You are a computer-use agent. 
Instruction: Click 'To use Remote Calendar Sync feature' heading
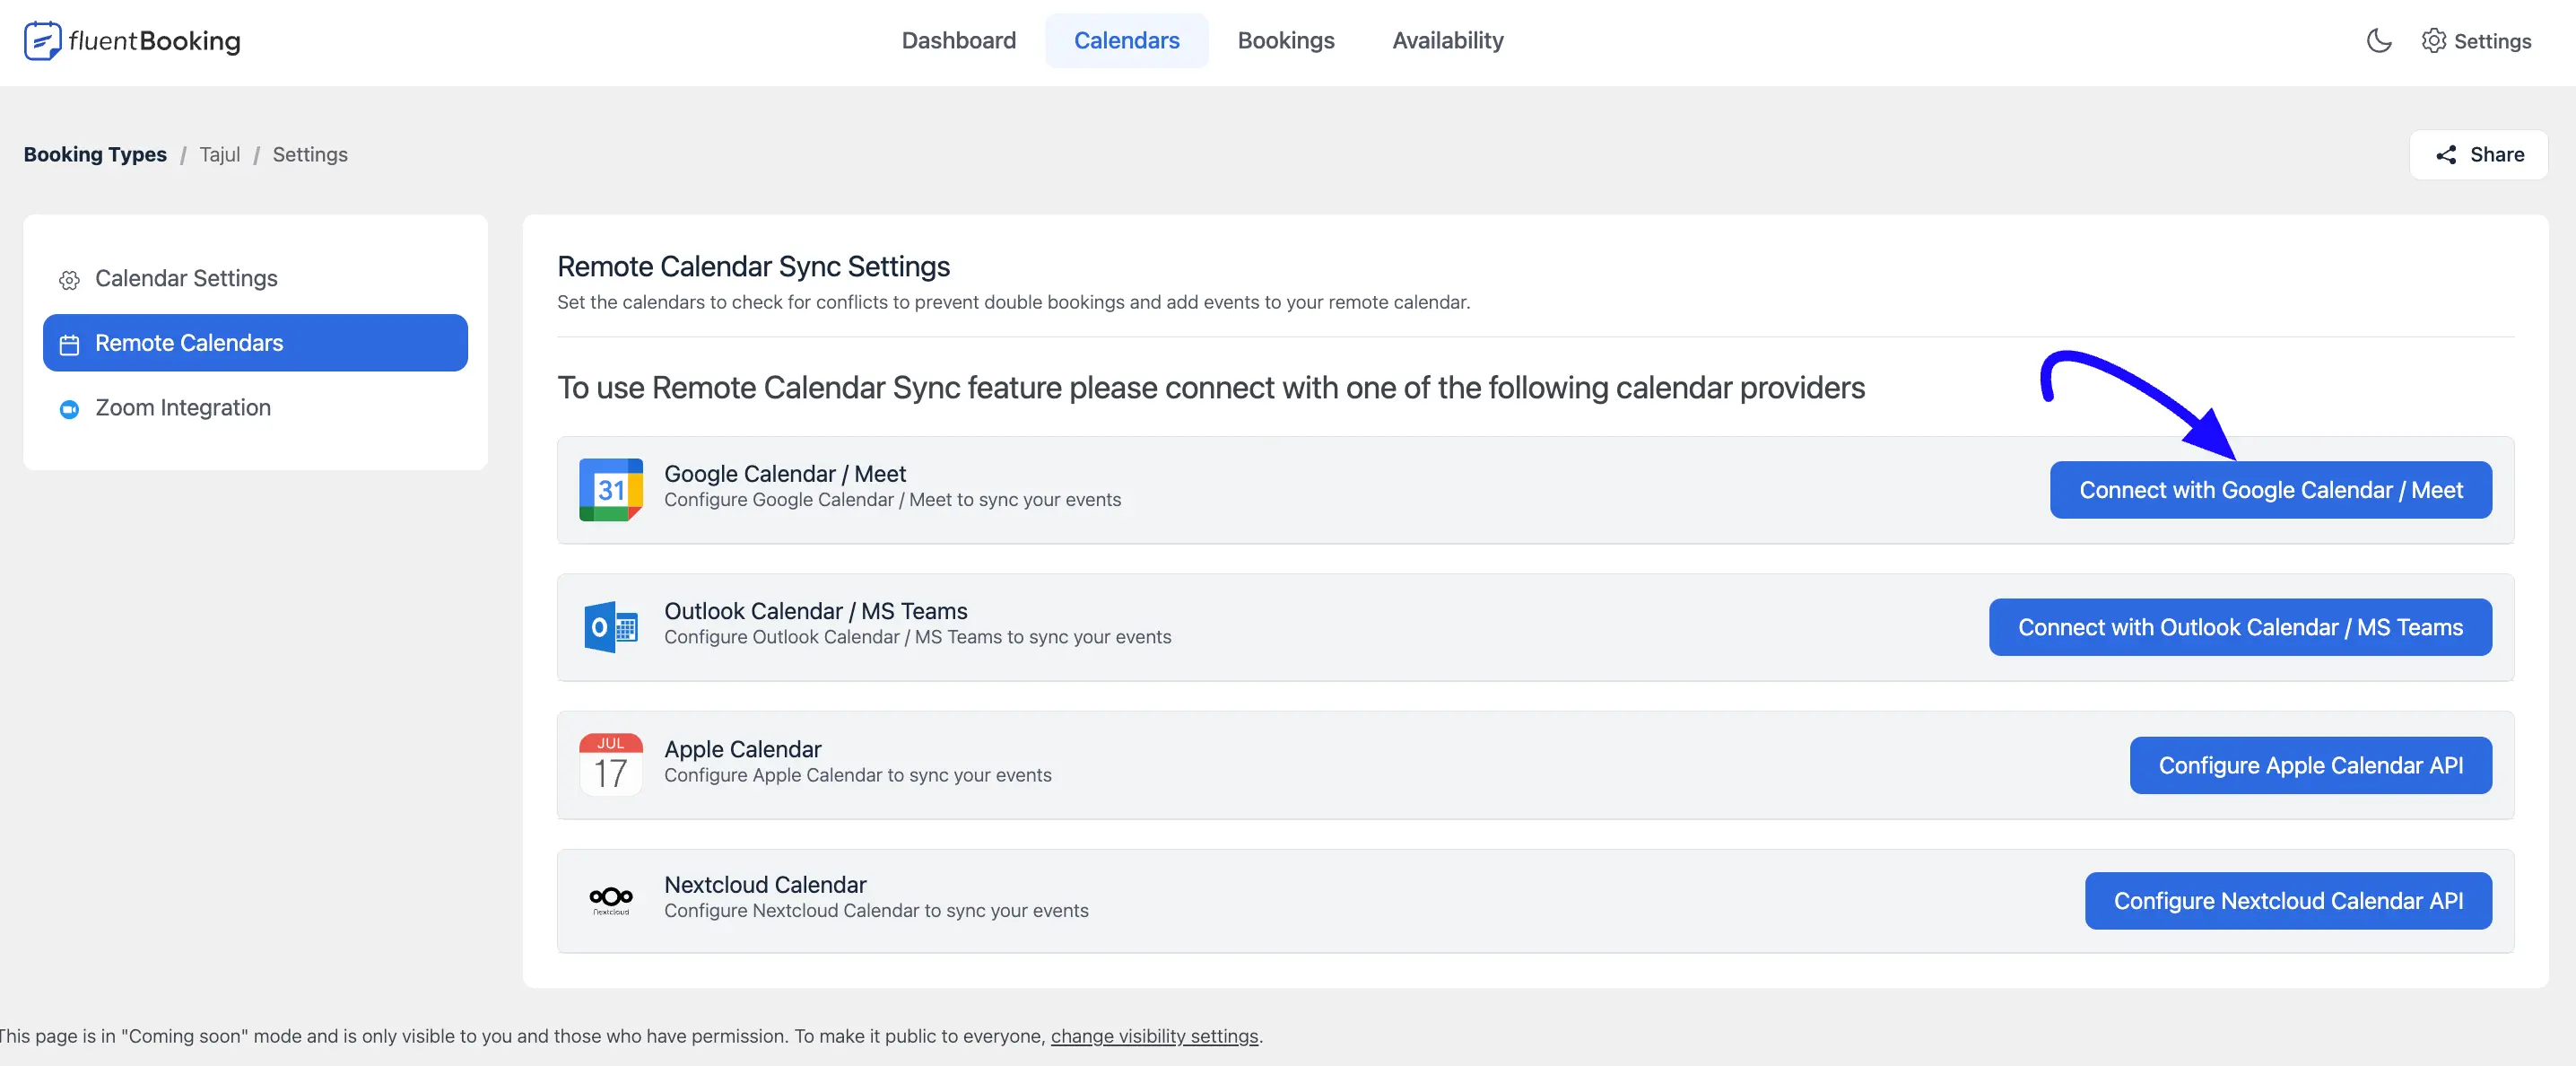pos(1210,388)
